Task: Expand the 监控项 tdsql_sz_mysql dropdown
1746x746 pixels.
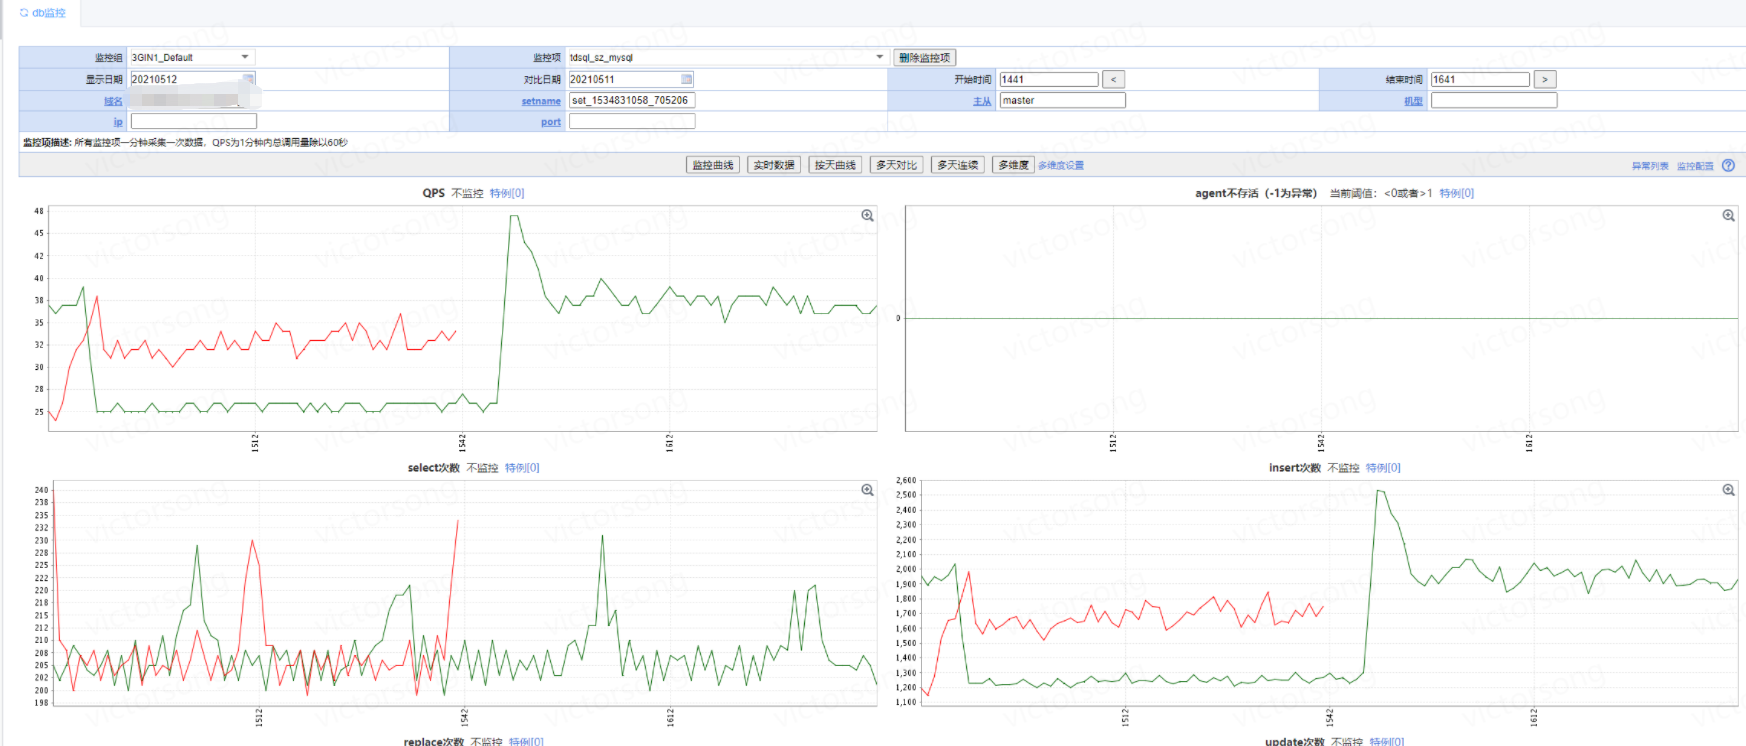Action: point(880,57)
